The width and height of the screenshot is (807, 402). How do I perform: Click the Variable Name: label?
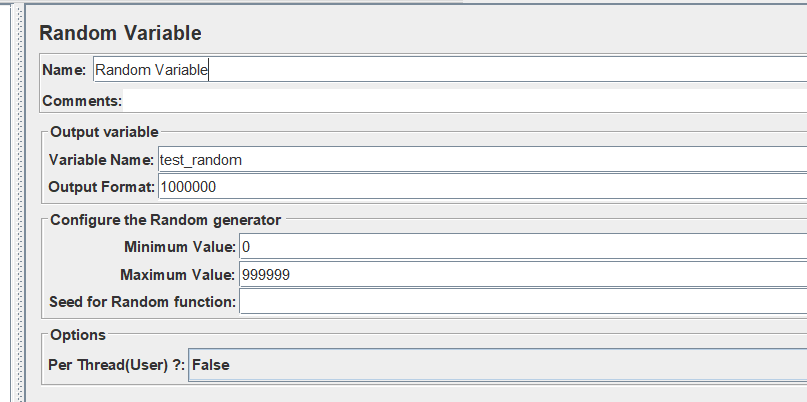(x=101, y=160)
